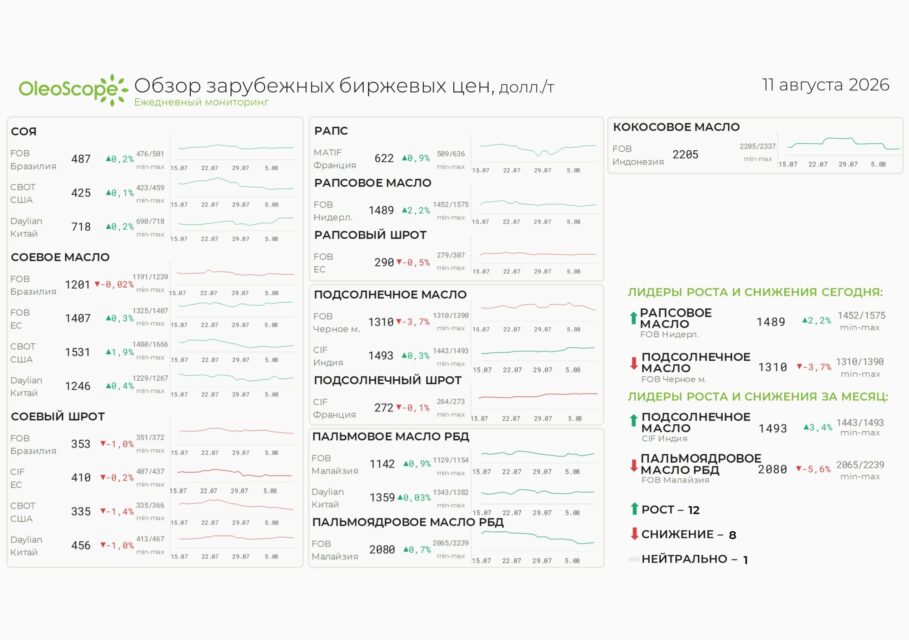This screenshot has height=640, width=909.
Task: Click the 'ЛИДЕРЫ РОСТА И СНИЖЕНИЯ ЗА МЕСЯЦ:' heading
Action: coord(758,397)
